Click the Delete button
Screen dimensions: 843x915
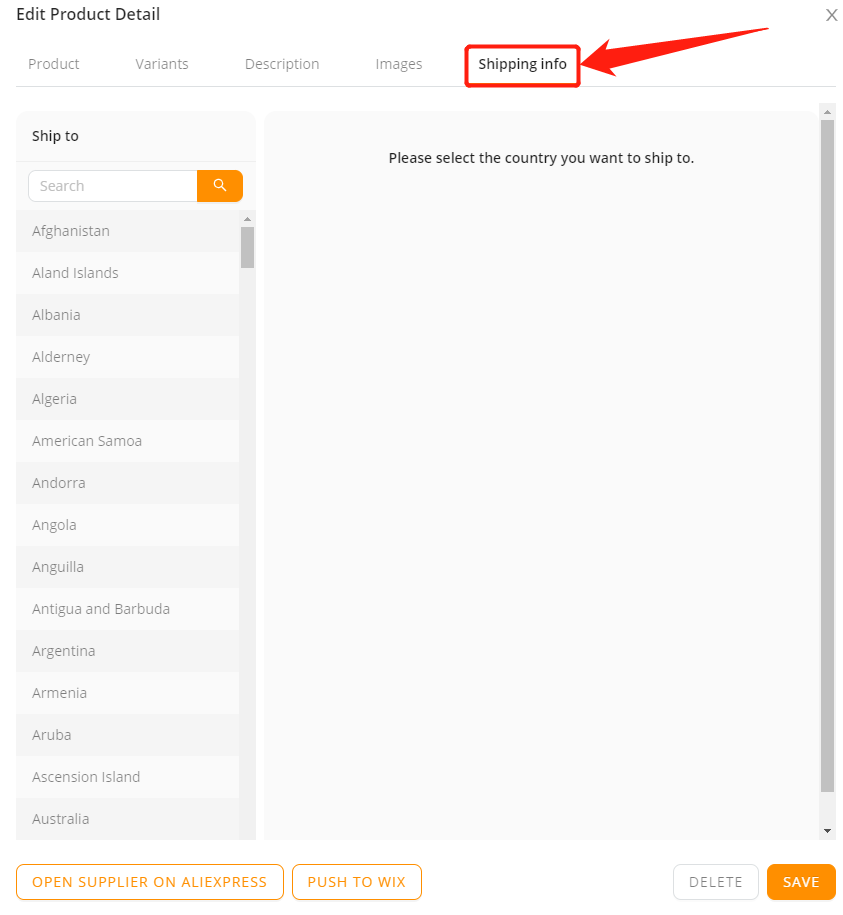coord(715,882)
